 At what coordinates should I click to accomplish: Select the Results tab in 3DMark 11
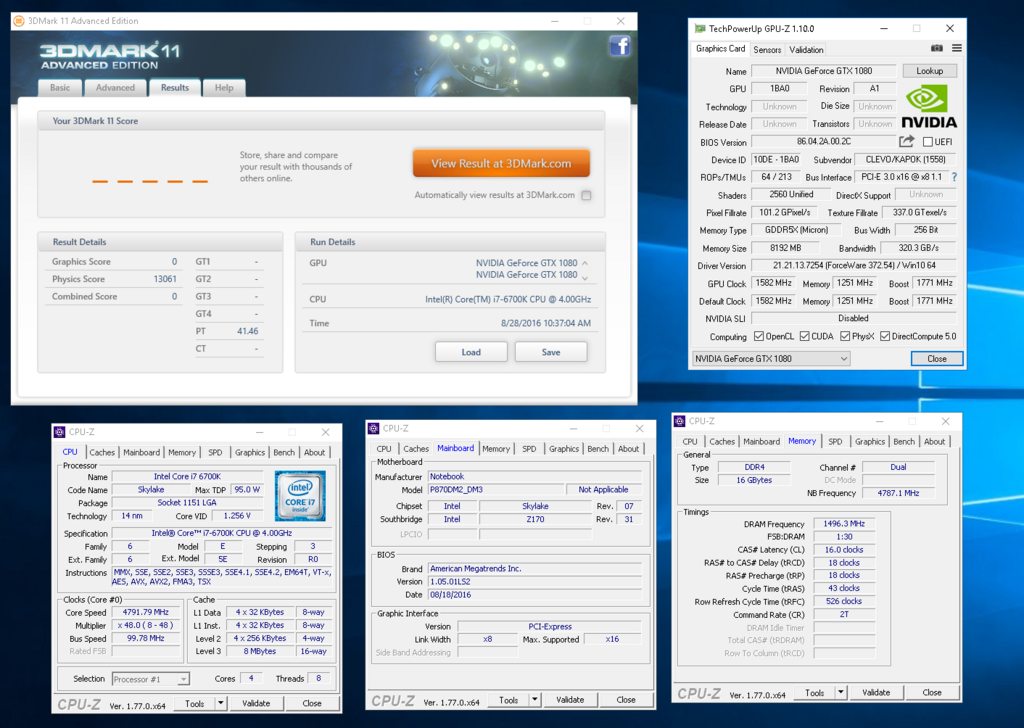[174, 87]
